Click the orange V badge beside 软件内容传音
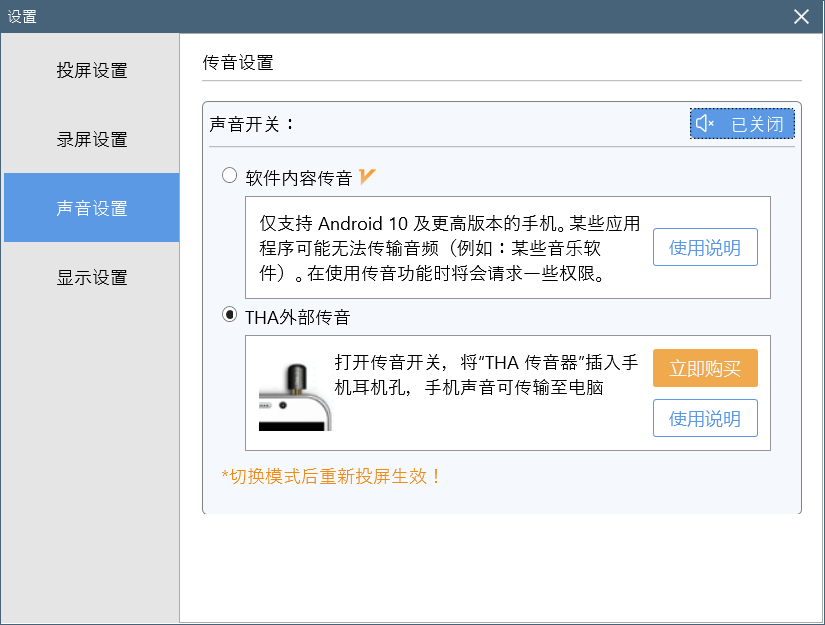Image resolution: width=825 pixels, height=625 pixels. [x=367, y=177]
